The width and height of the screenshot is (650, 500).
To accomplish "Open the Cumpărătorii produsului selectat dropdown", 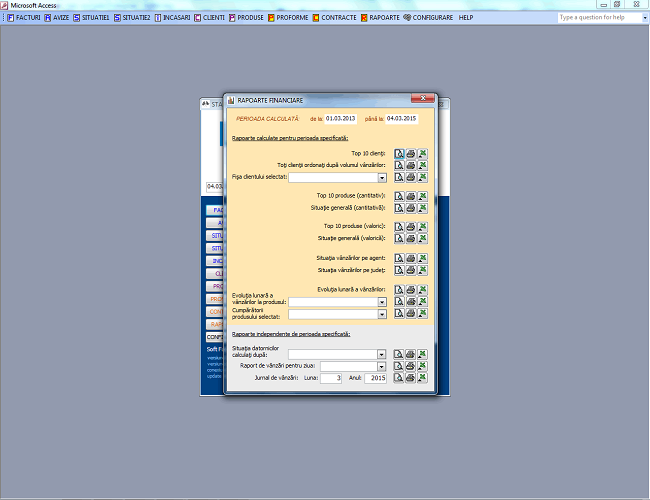I will (x=382, y=315).
